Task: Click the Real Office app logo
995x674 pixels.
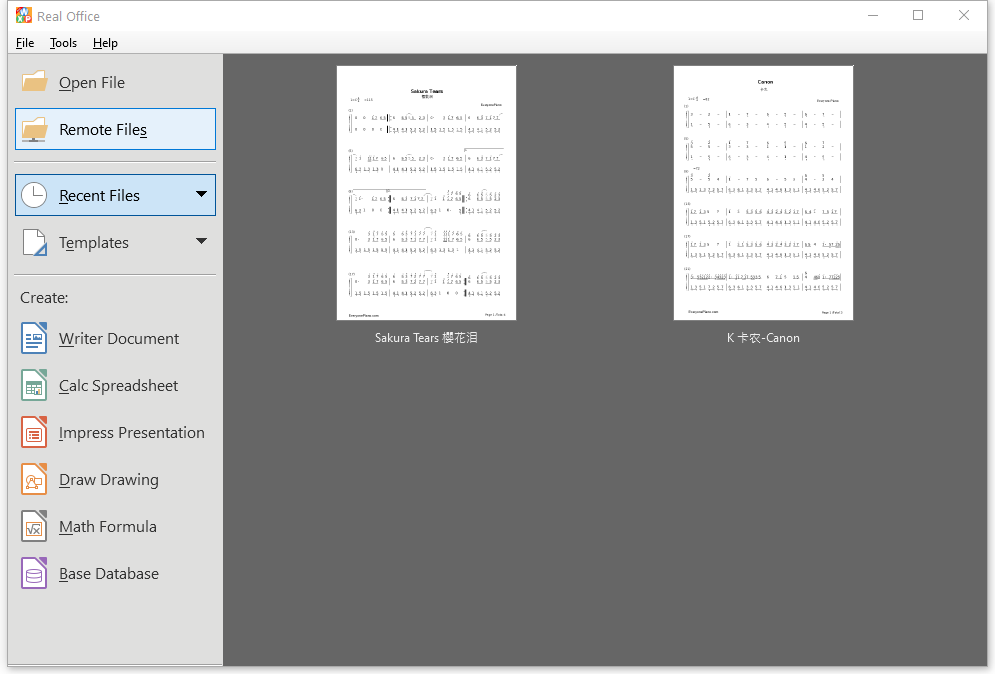Action: pos(23,15)
